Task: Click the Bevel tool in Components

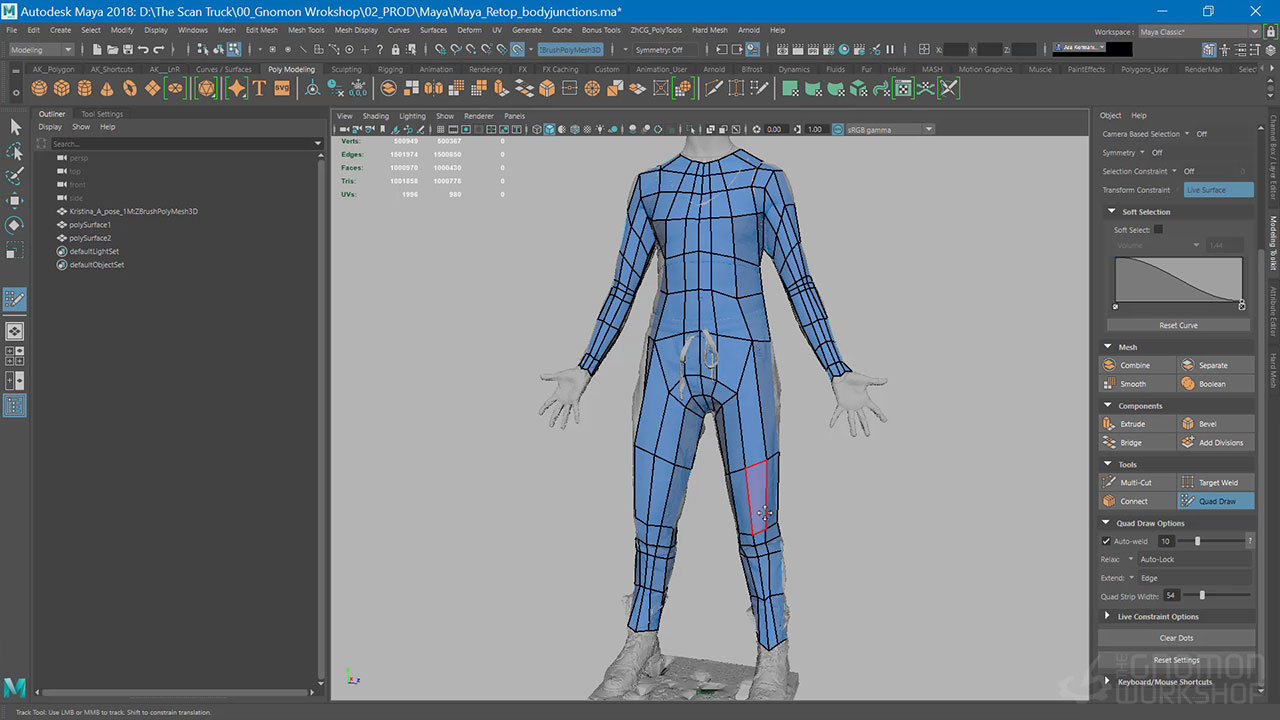Action: coord(1216,424)
